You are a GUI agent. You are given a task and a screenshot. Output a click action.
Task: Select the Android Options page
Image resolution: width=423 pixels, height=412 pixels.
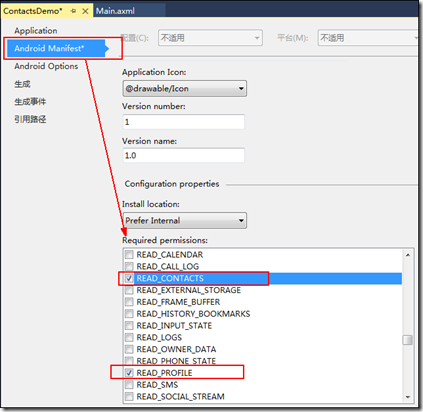[x=46, y=66]
